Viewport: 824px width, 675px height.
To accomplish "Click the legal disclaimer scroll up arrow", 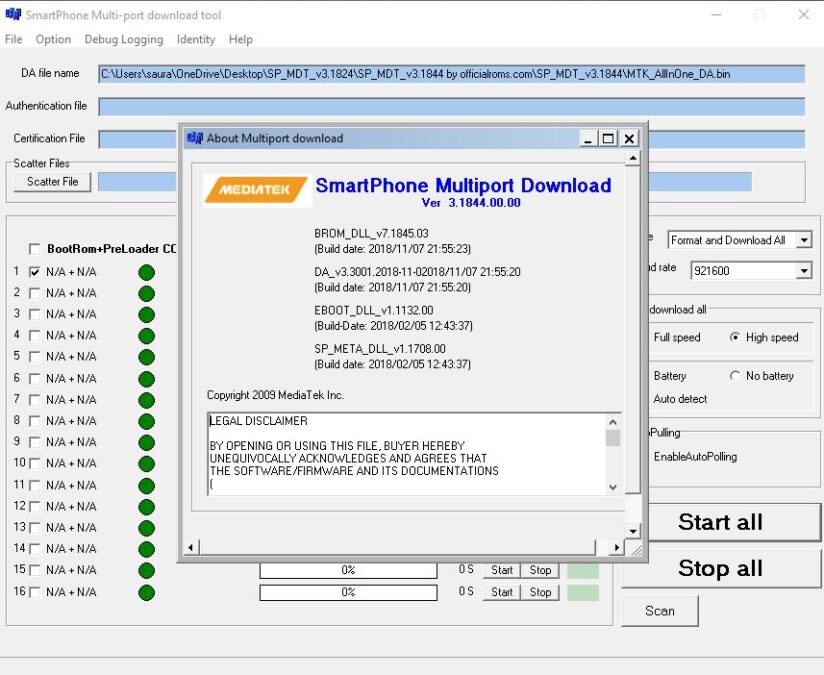I will pyautogui.click(x=613, y=422).
